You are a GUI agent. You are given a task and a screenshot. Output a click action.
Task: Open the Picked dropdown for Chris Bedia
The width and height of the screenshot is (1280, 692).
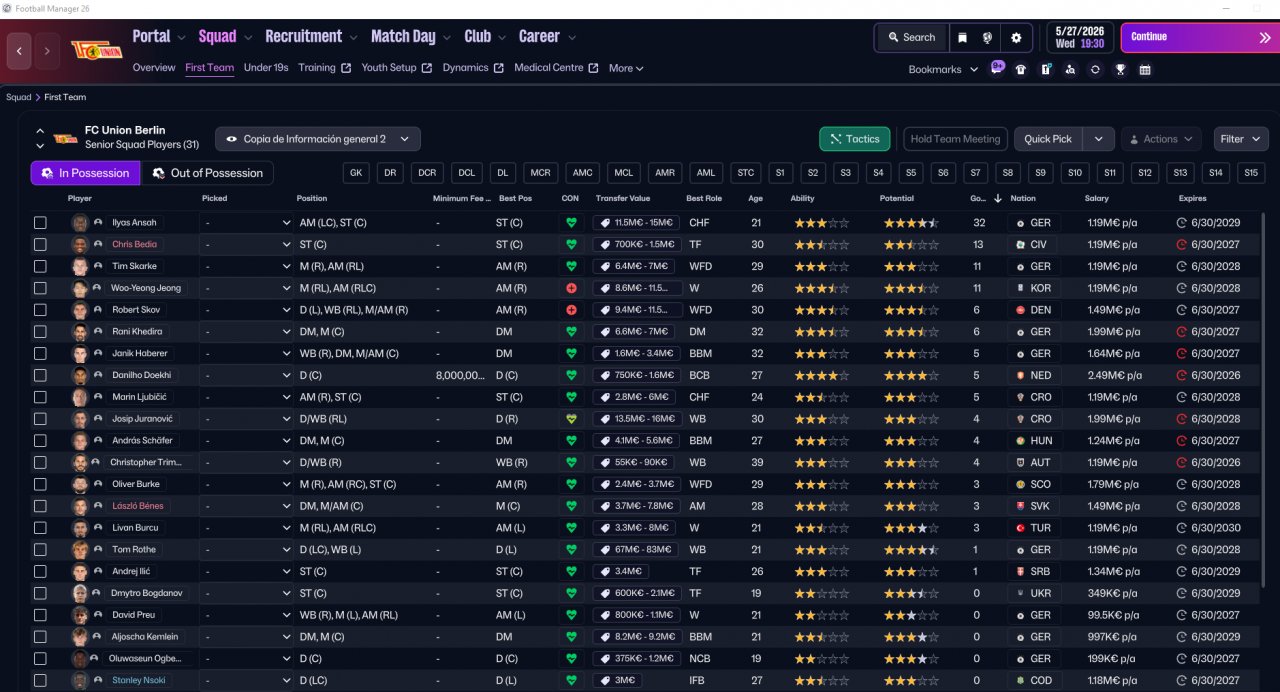[x=245, y=245]
